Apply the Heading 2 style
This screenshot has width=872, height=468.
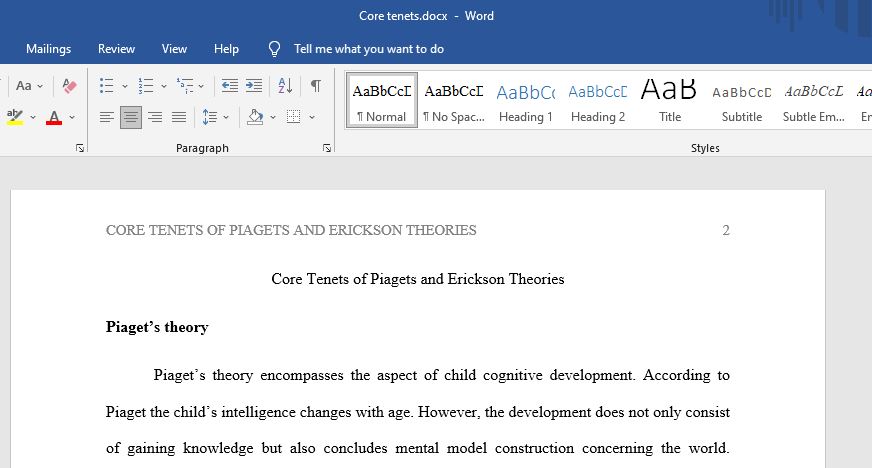[x=598, y=101]
